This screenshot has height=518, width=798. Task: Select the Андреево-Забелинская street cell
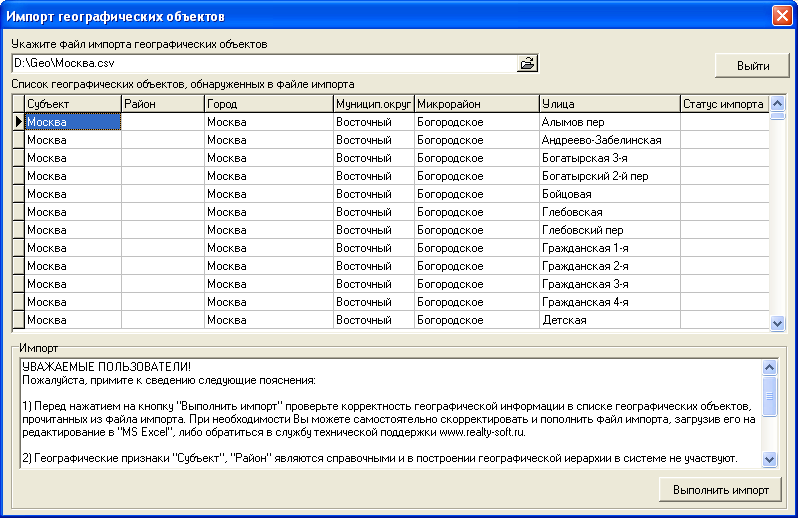click(610, 140)
